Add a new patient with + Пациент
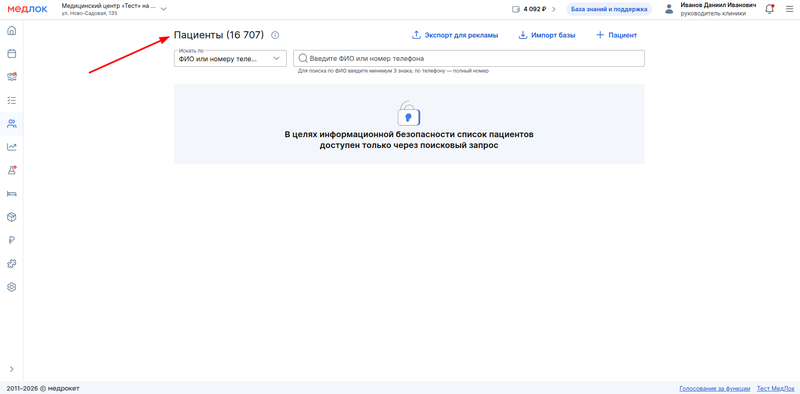 point(616,35)
